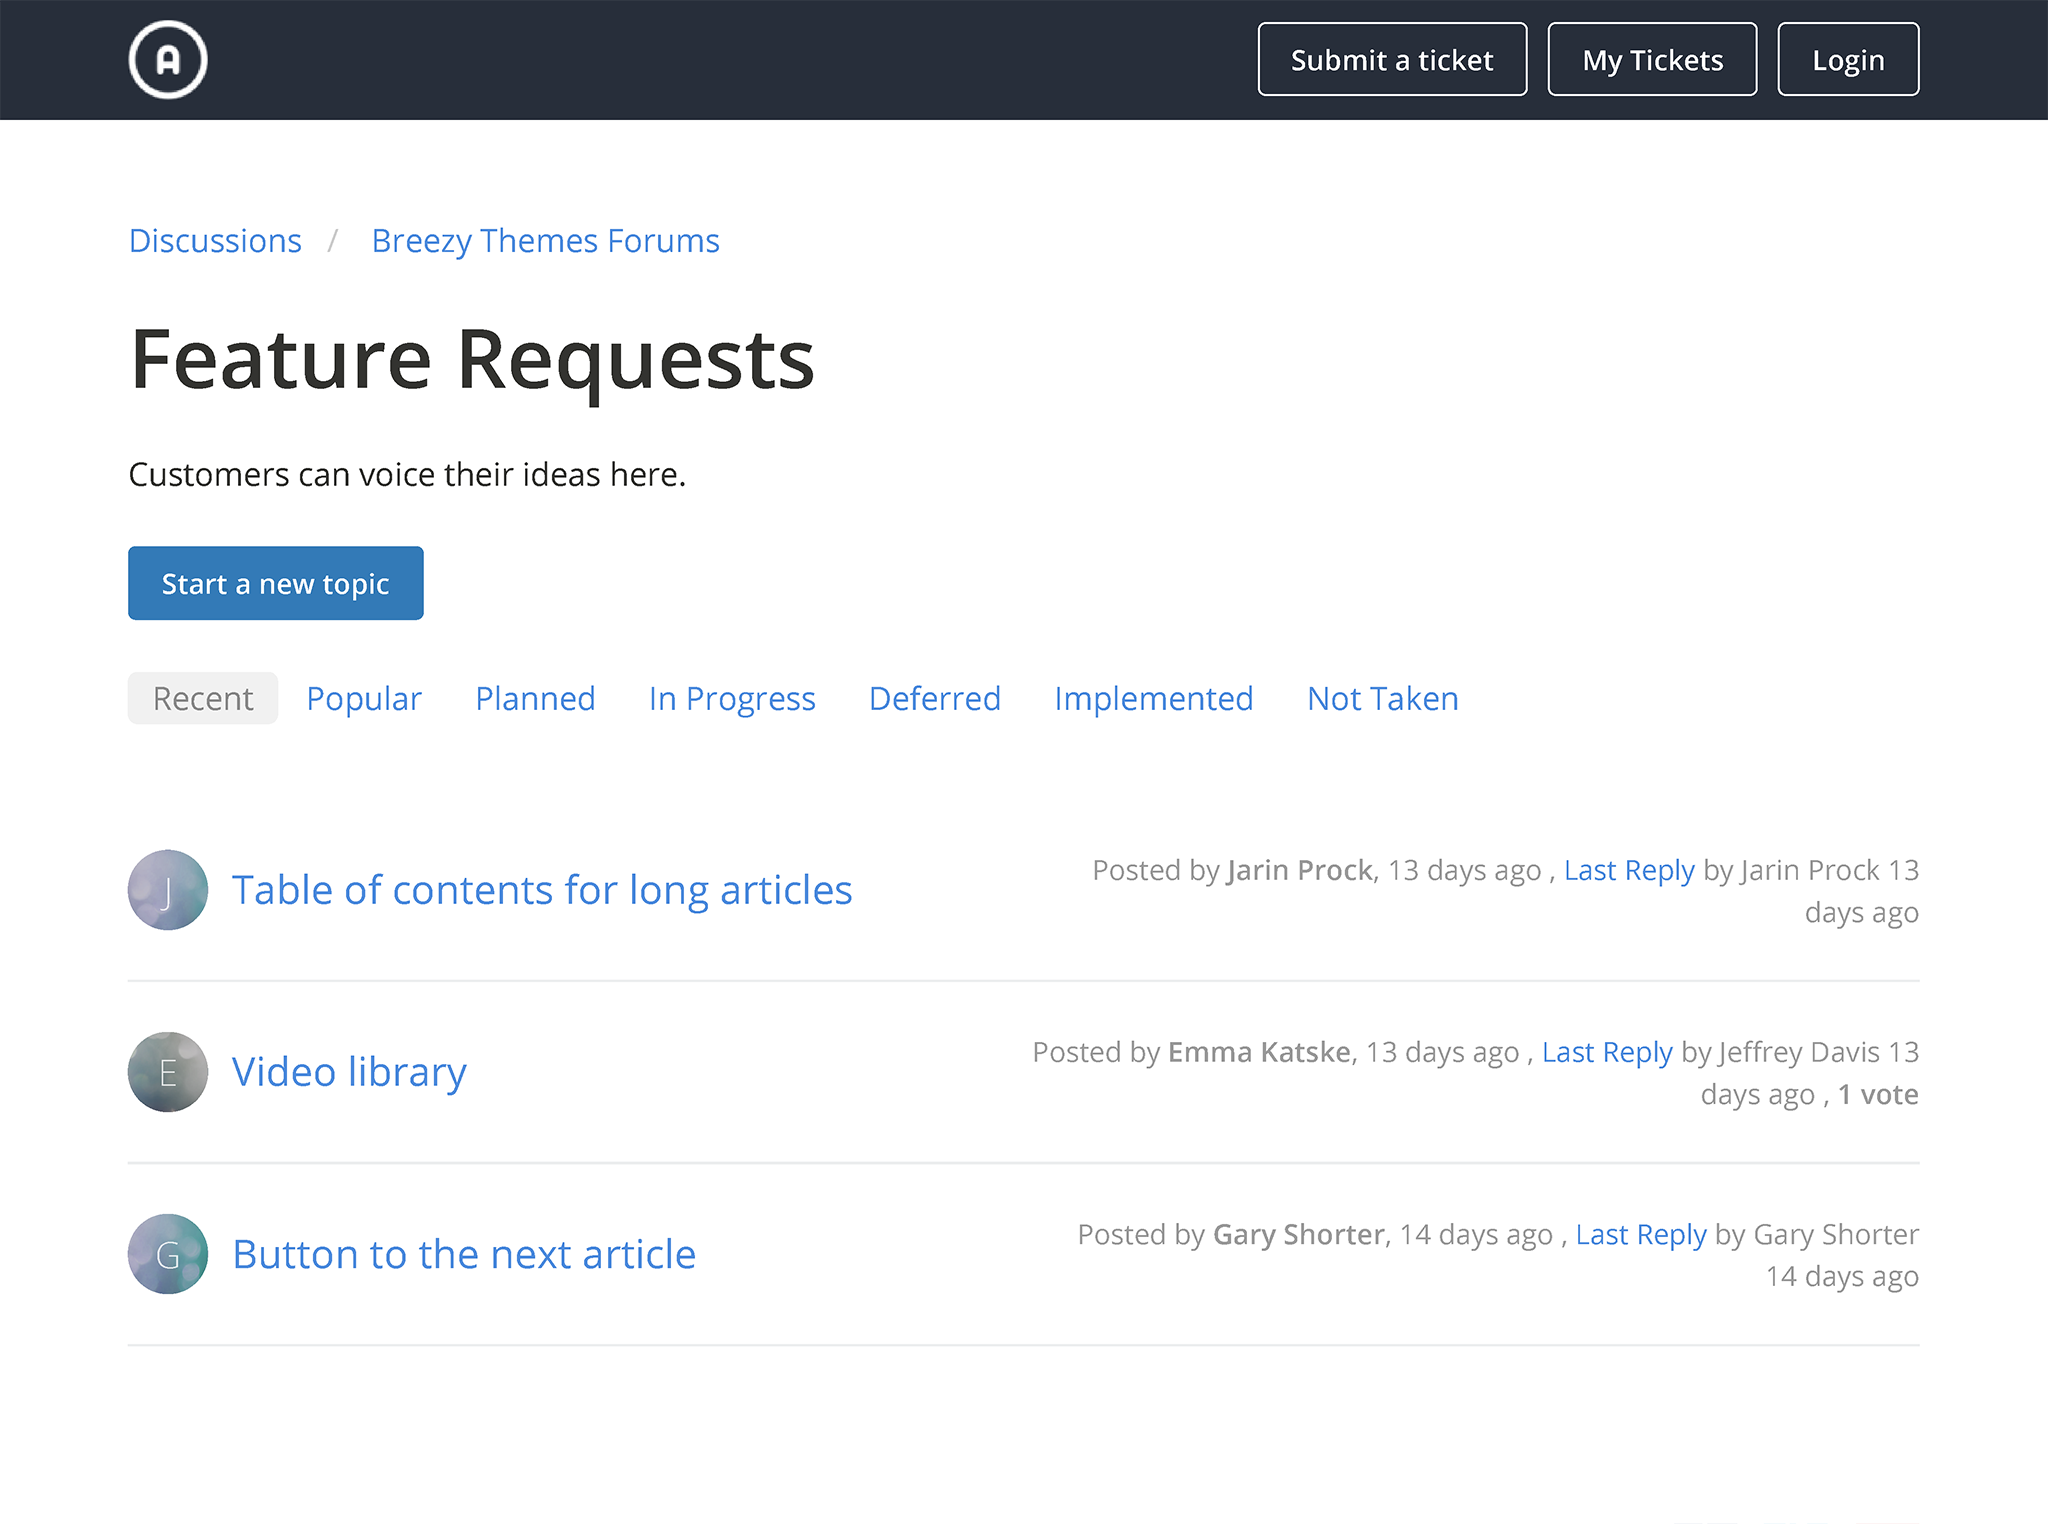Filter by In Progress
The image size is (2048, 1524).
point(732,698)
